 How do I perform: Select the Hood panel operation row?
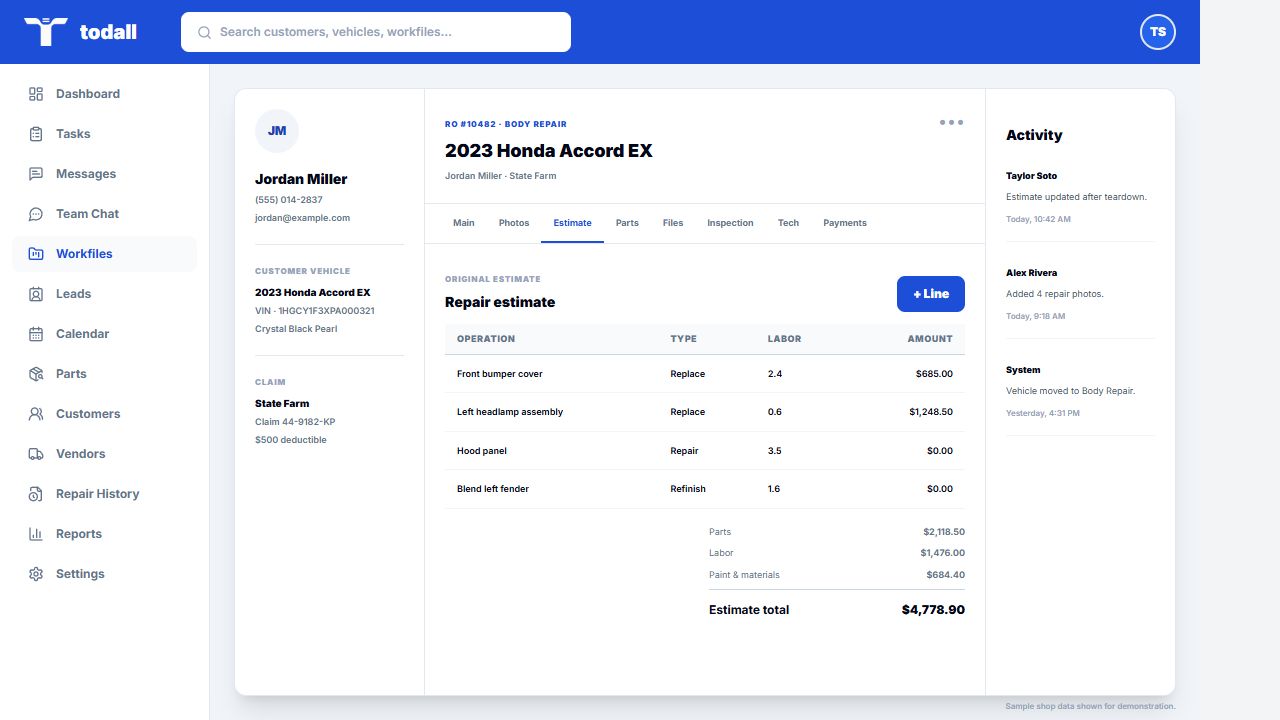click(x=705, y=451)
